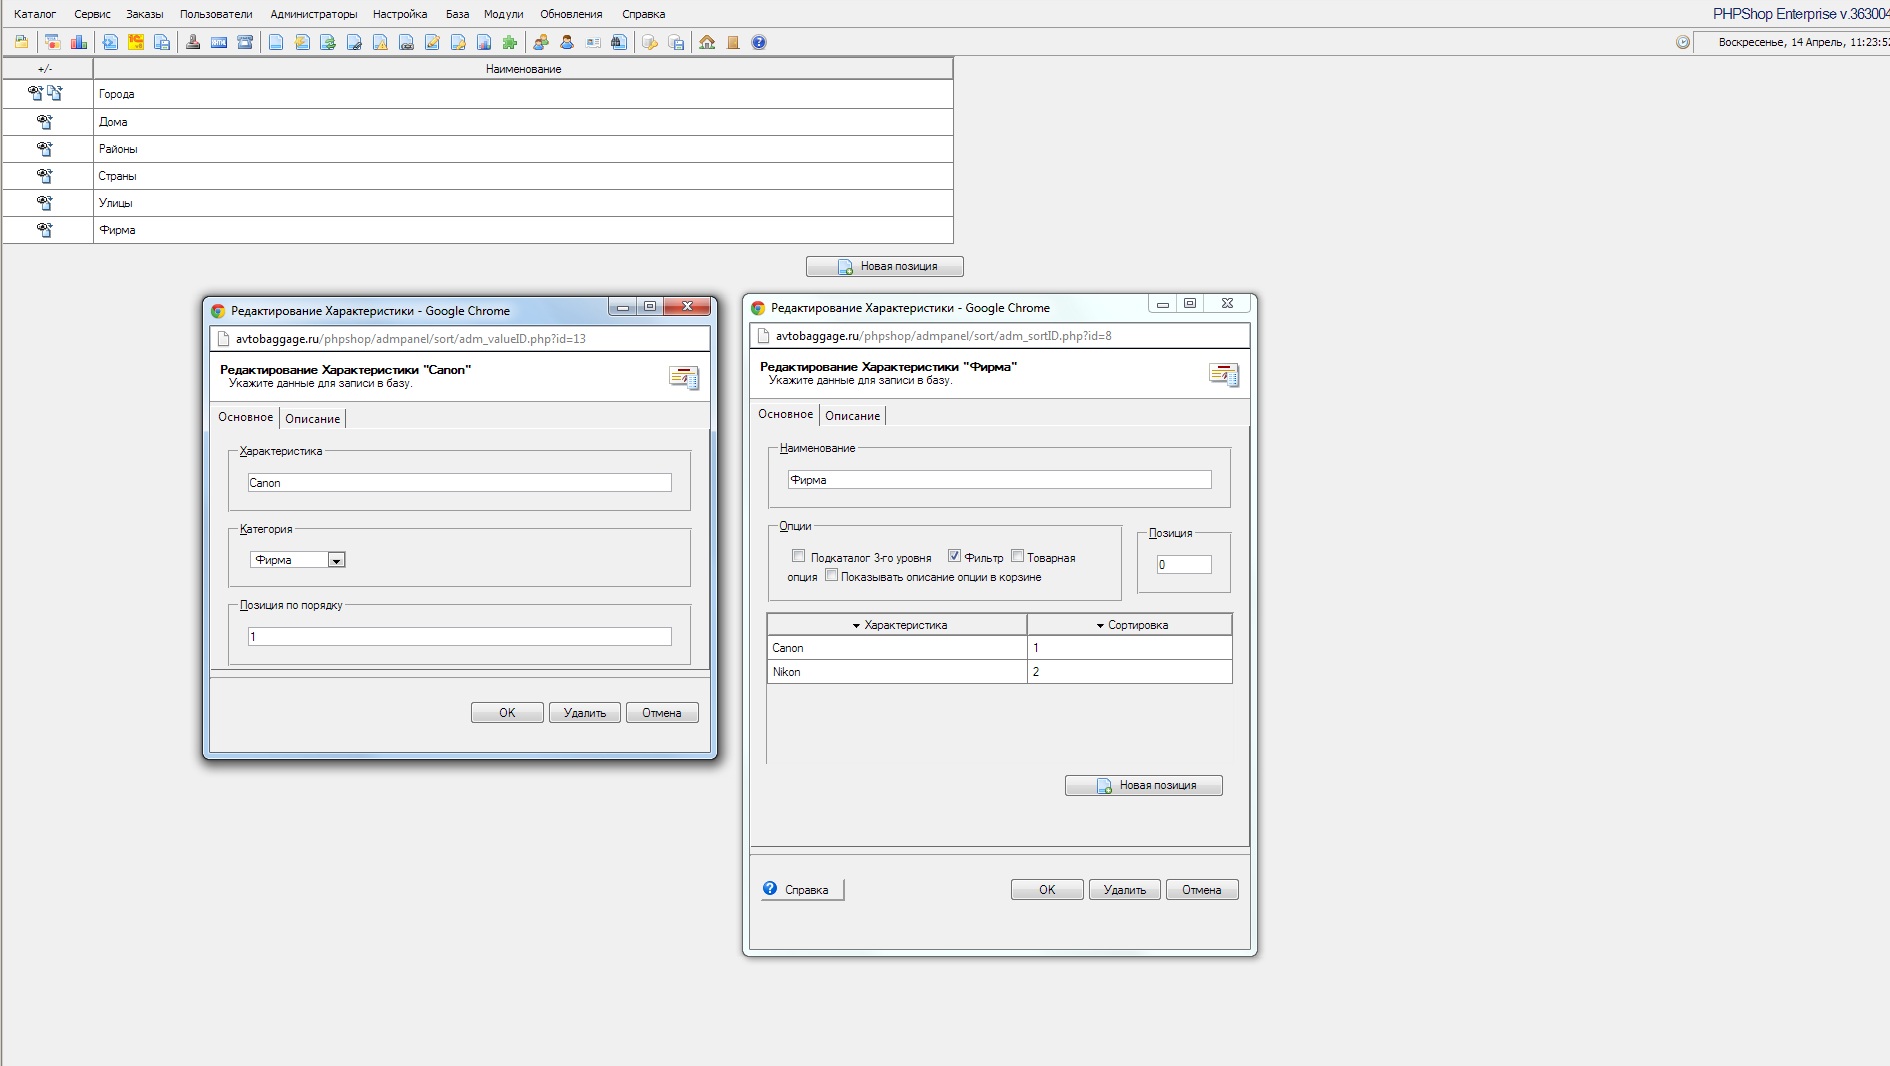Click the binoculars search toolbar icon

coord(619,42)
